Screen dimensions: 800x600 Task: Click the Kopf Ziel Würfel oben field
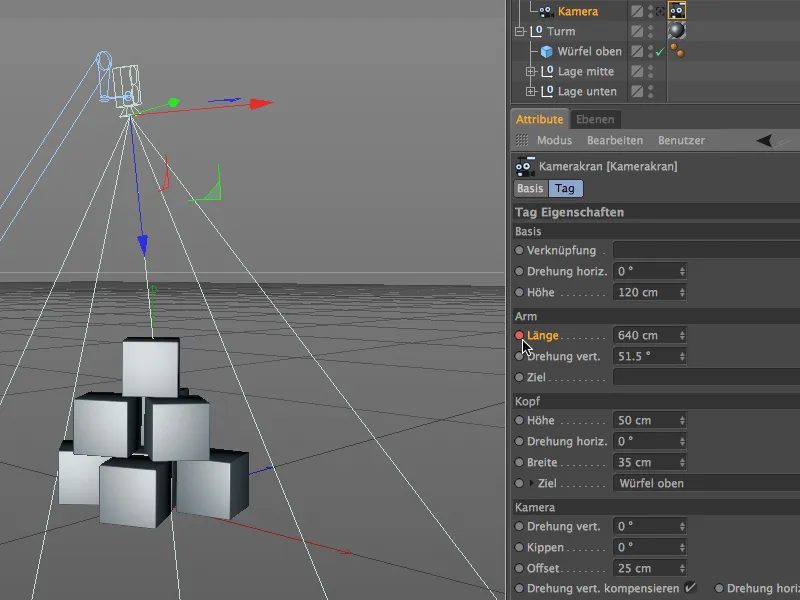(x=706, y=483)
